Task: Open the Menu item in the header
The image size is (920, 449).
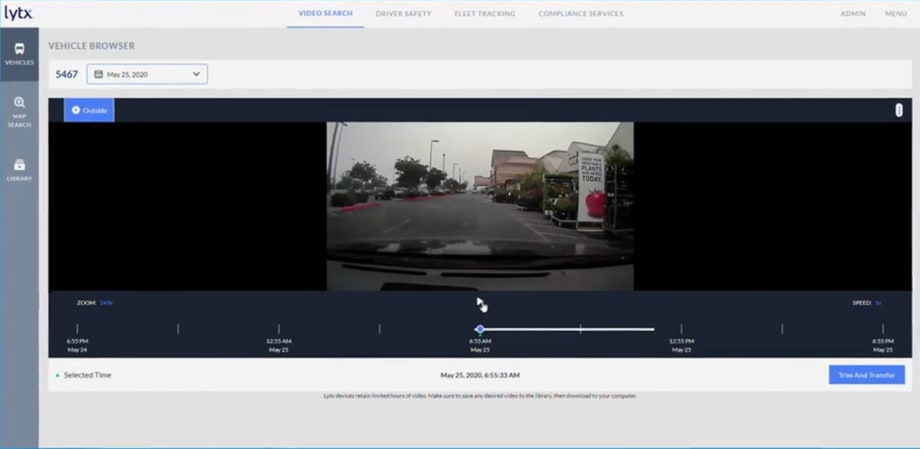Action: pyautogui.click(x=896, y=13)
